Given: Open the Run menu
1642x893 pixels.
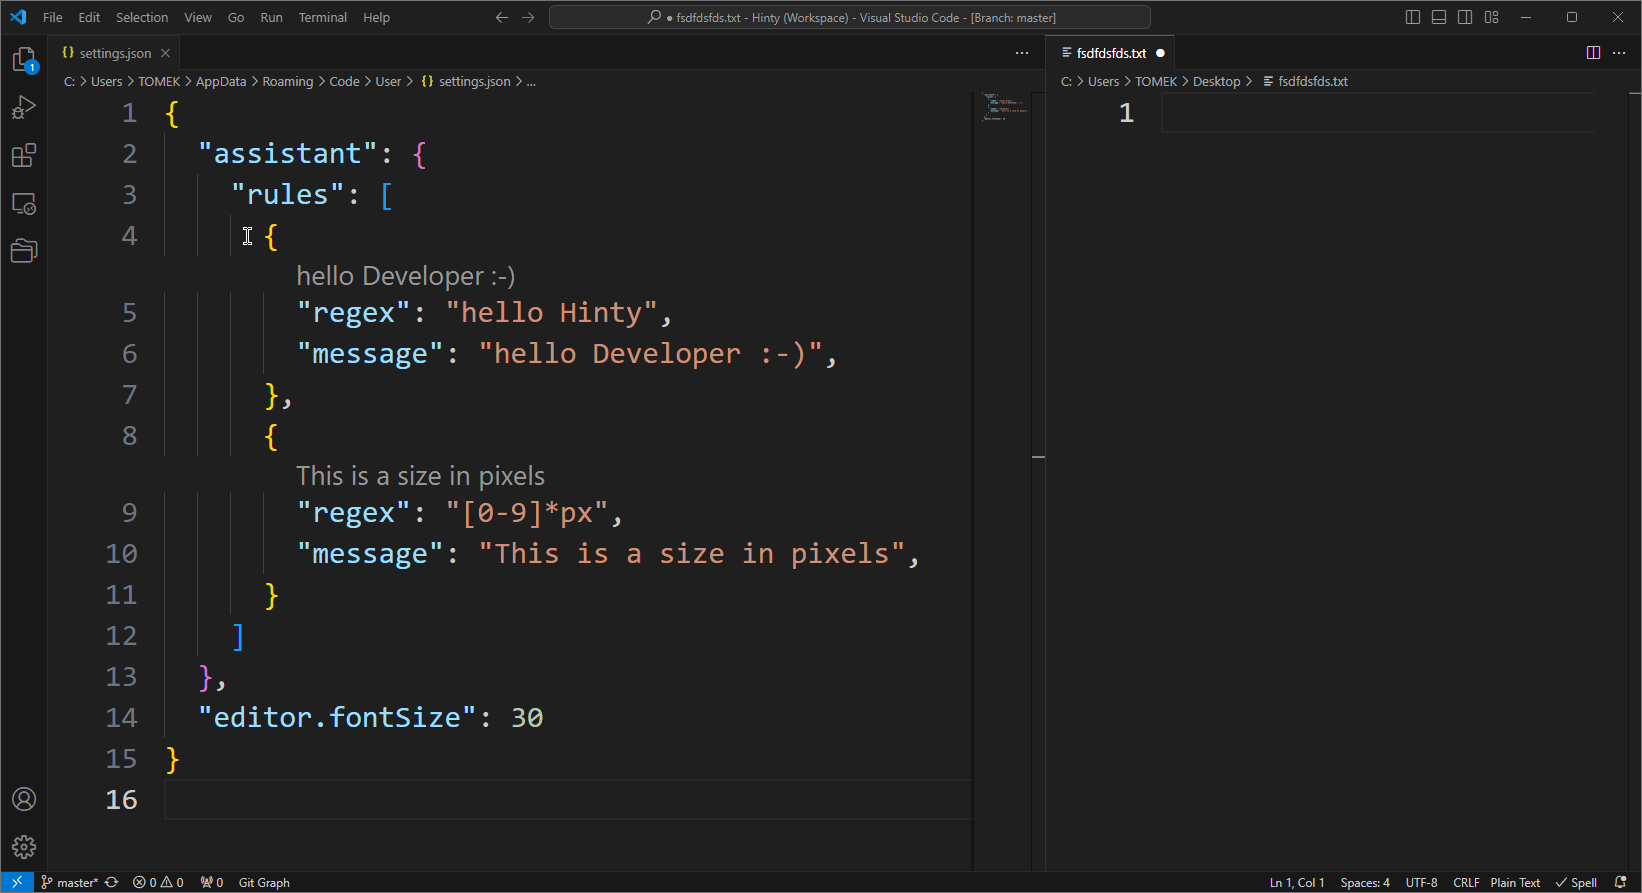Looking at the screenshot, I should (x=271, y=17).
